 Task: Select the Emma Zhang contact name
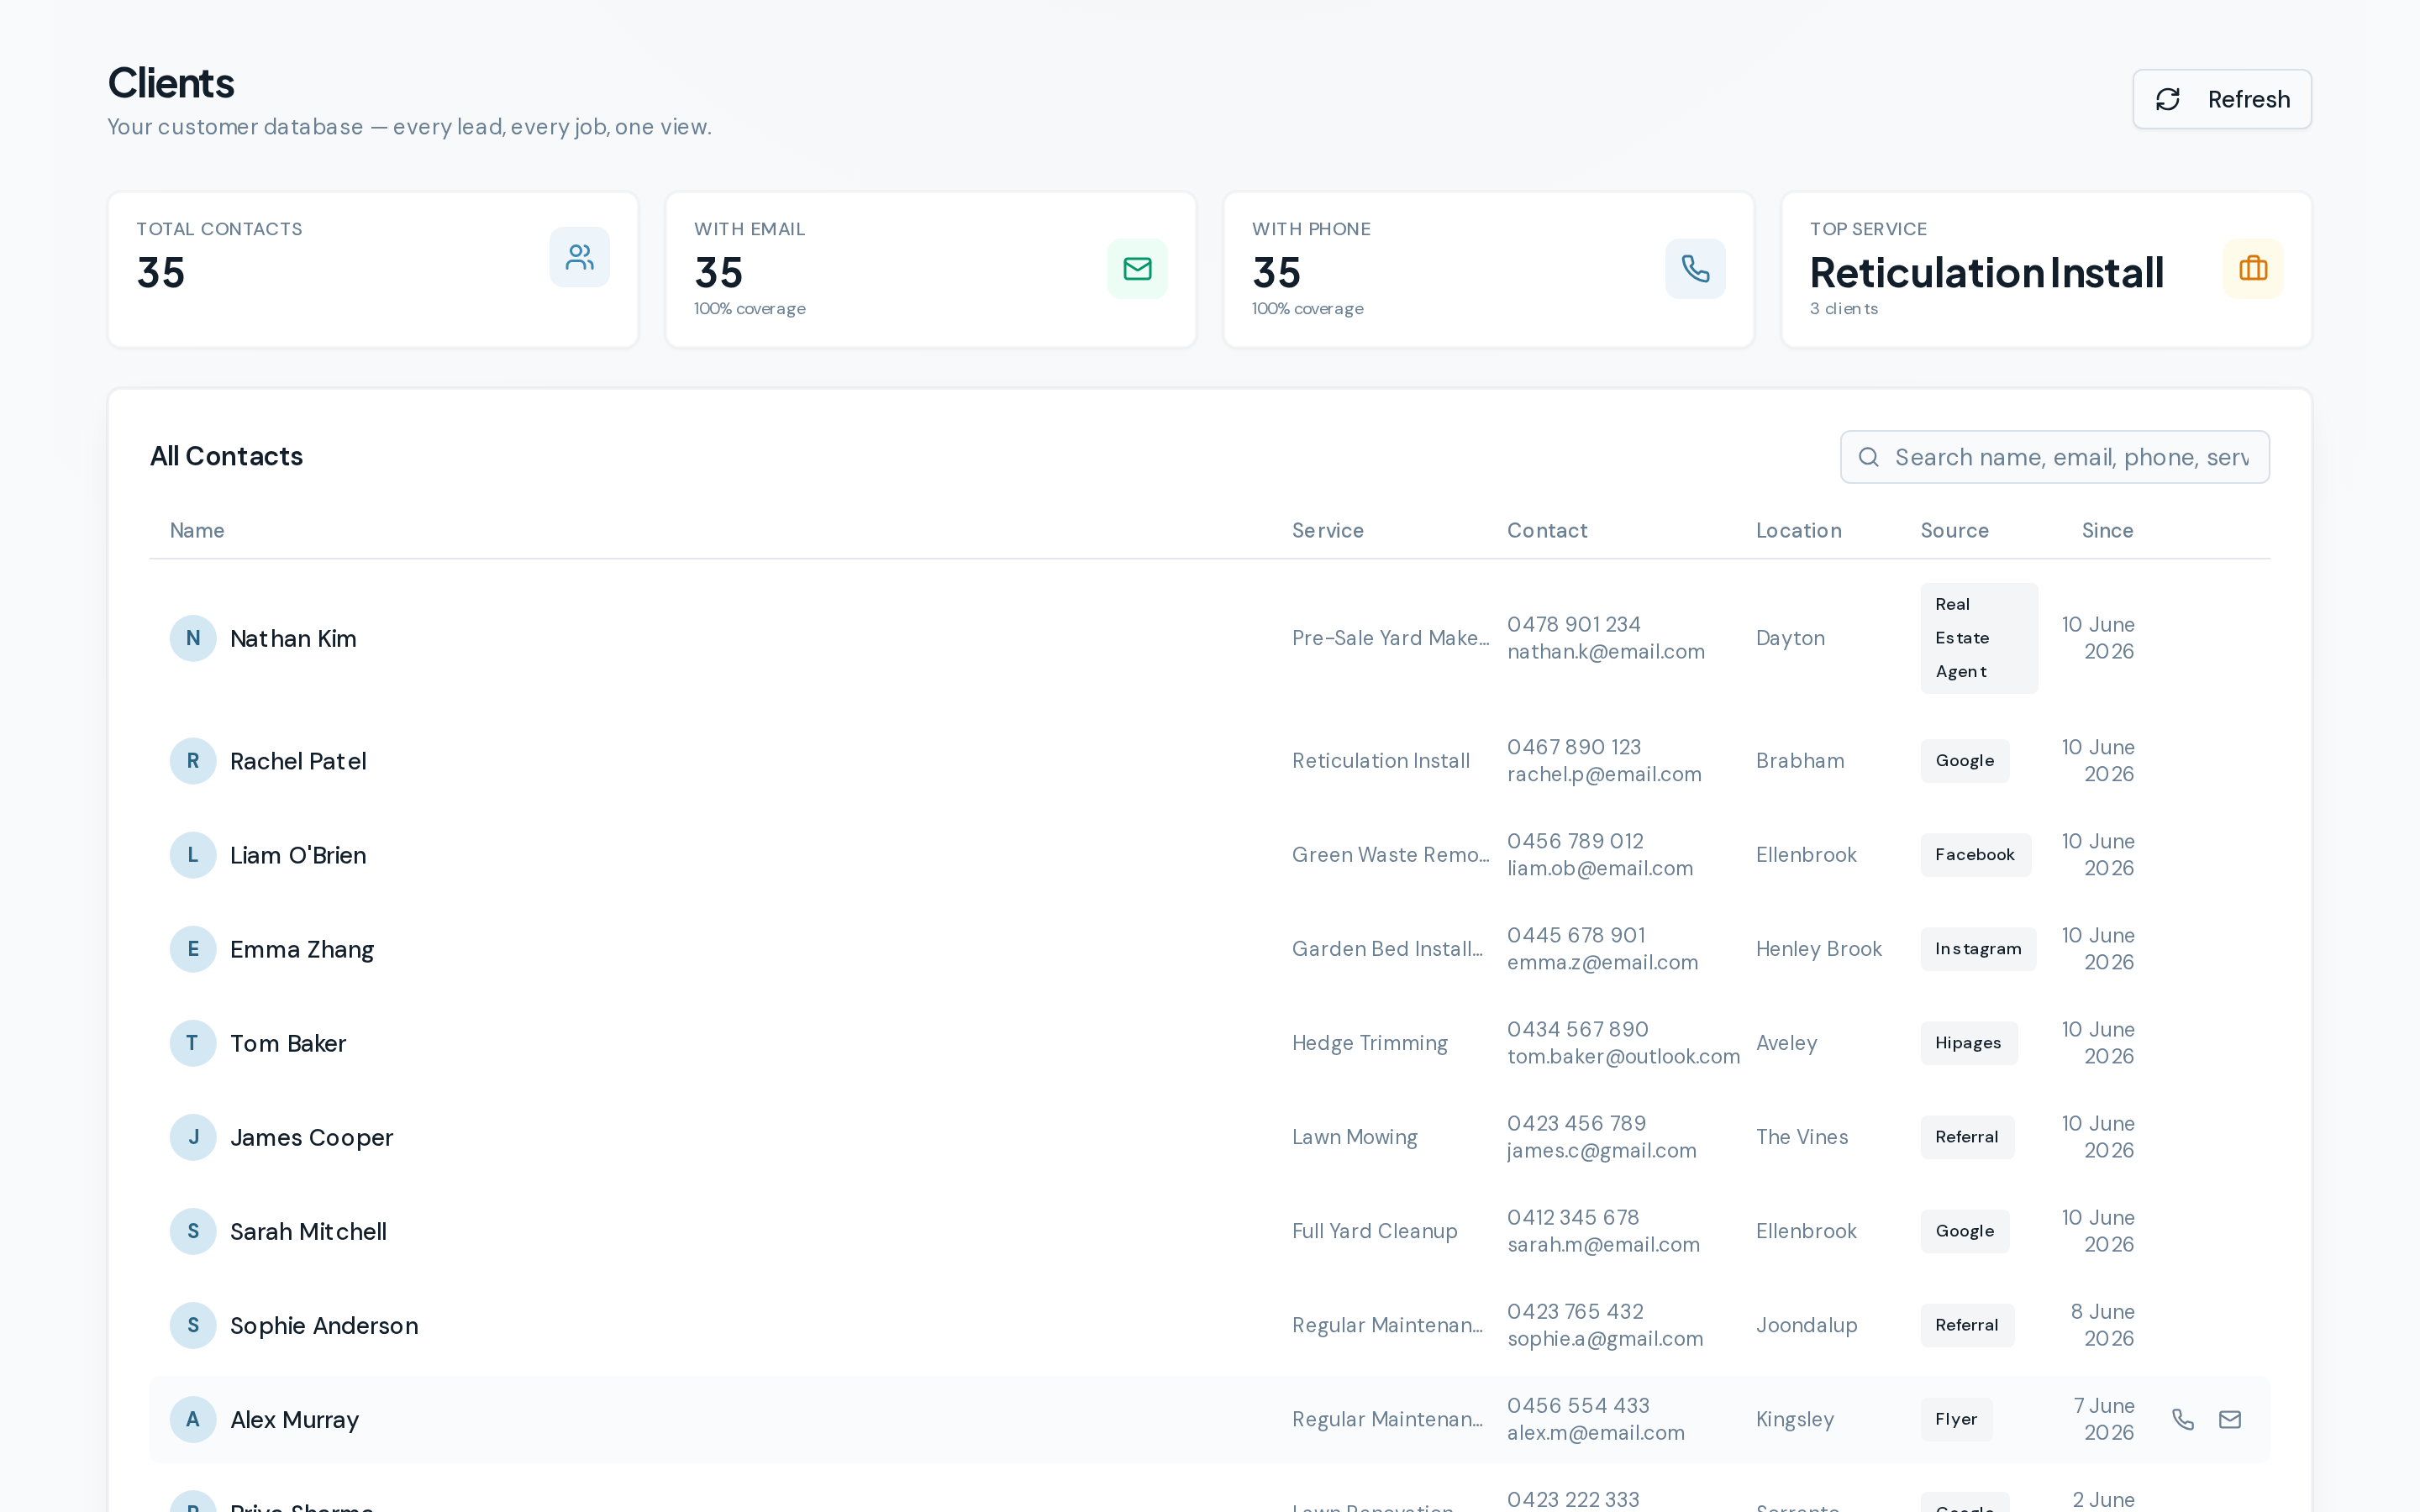[302, 949]
